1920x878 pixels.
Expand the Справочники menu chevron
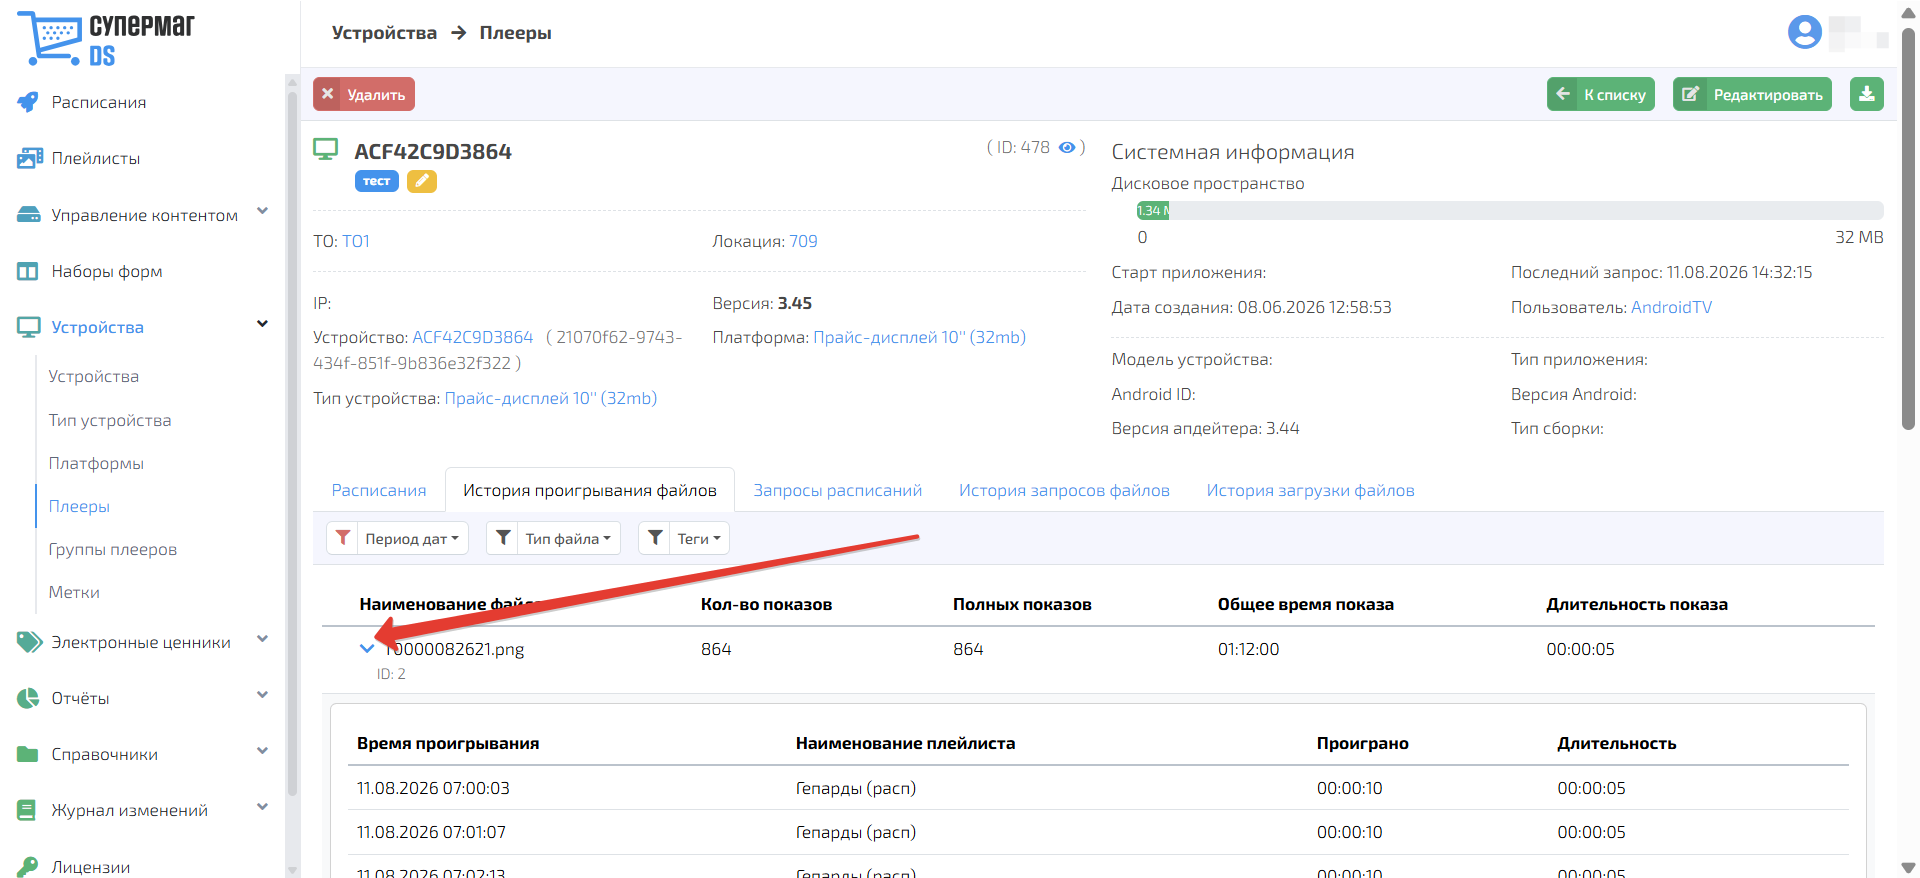click(262, 751)
